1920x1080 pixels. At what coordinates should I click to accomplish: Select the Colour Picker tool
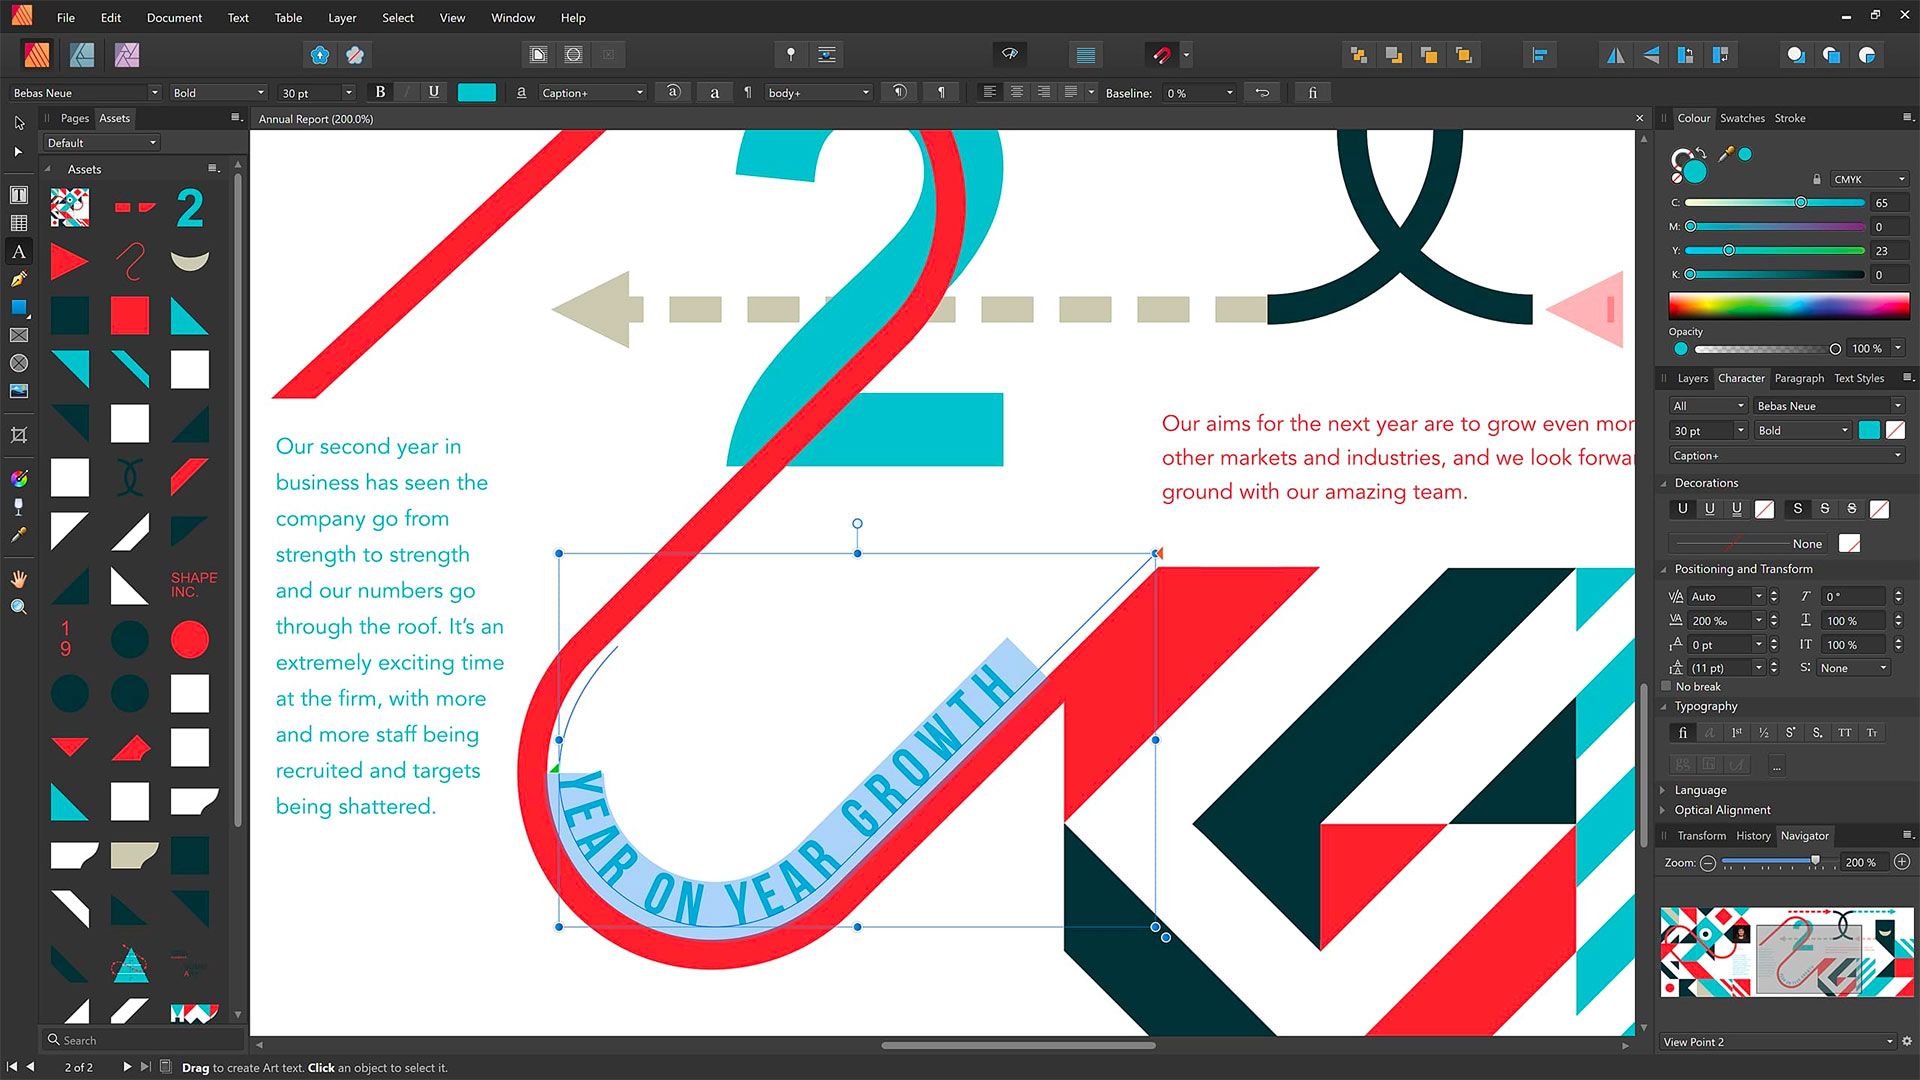[x=18, y=536]
